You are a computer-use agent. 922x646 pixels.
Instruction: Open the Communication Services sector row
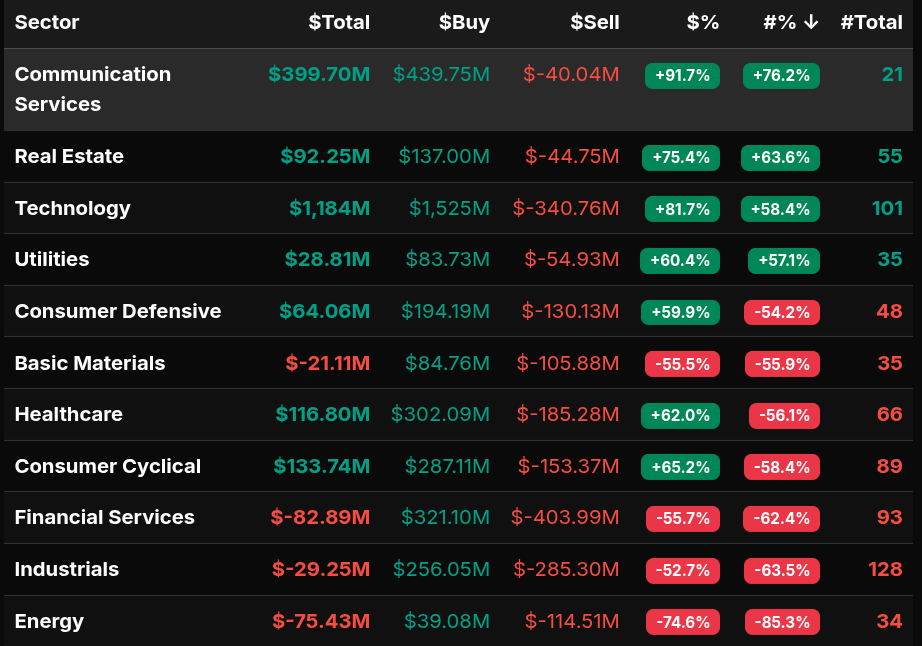pos(93,89)
